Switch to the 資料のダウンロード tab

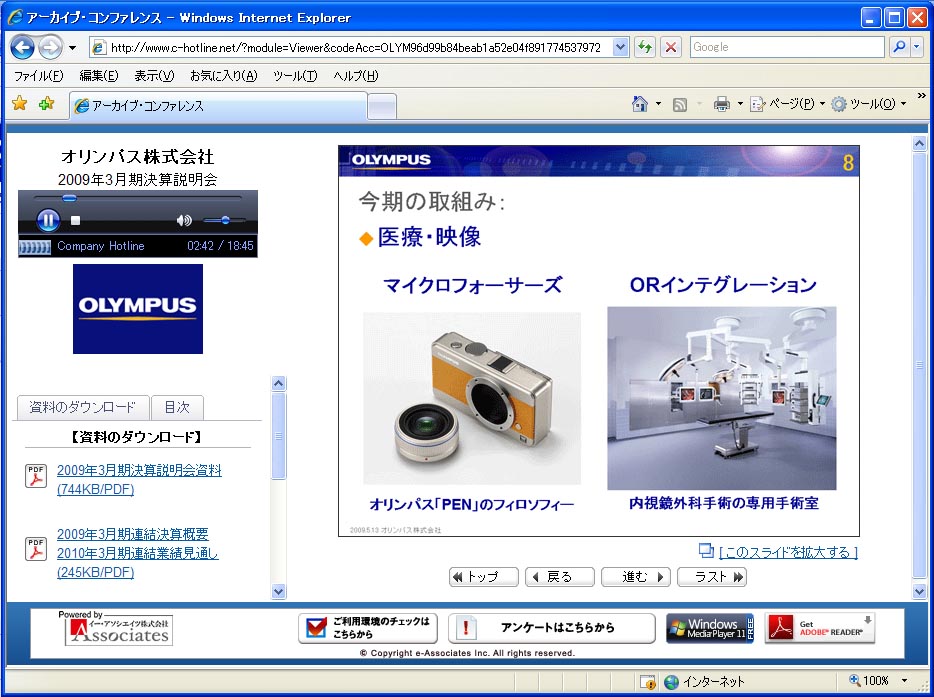pyautogui.click(x=82, y=407)
